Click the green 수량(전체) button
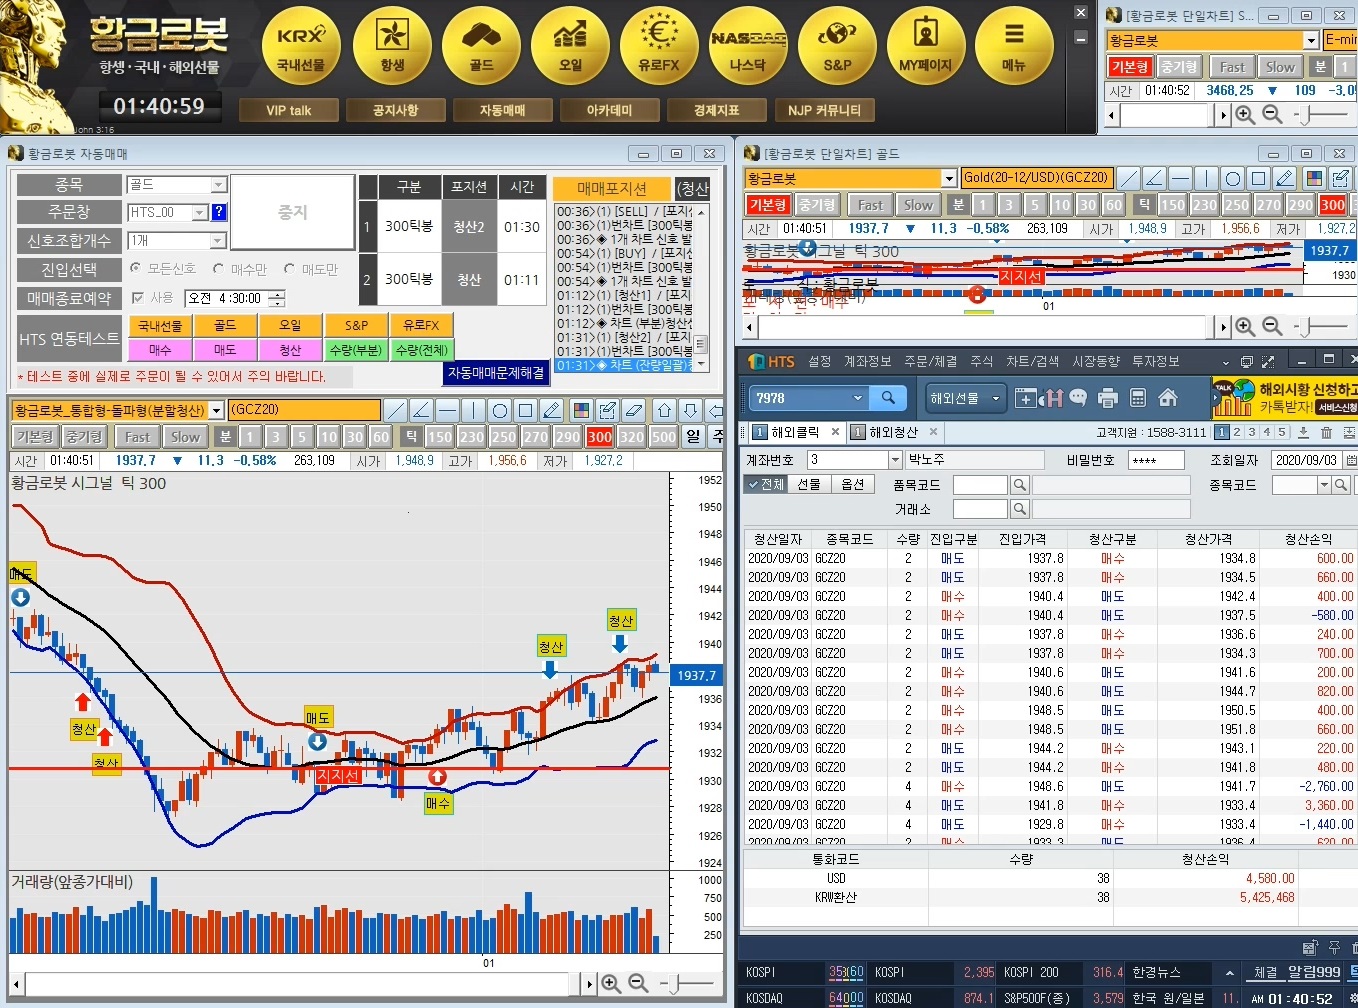 (421, 350)
